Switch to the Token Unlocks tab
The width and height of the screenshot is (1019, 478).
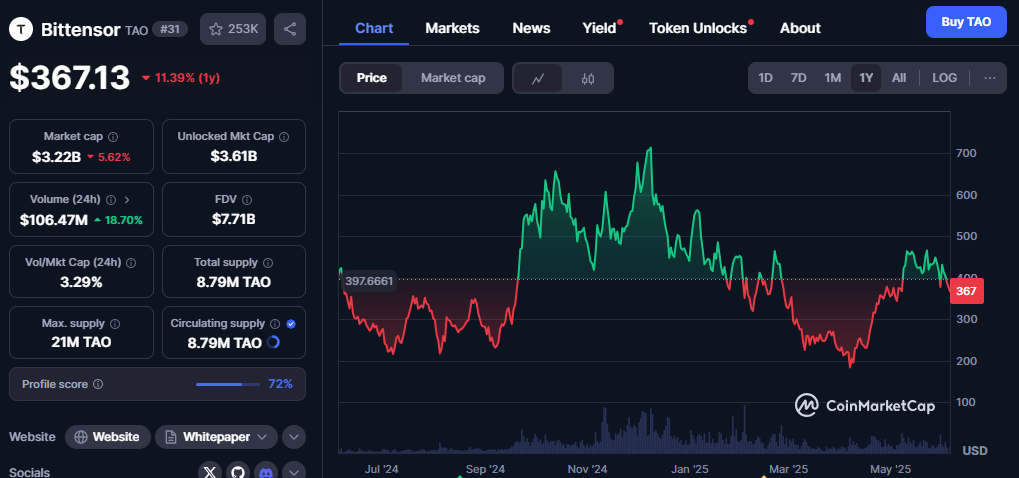click(x=699, y=29)
